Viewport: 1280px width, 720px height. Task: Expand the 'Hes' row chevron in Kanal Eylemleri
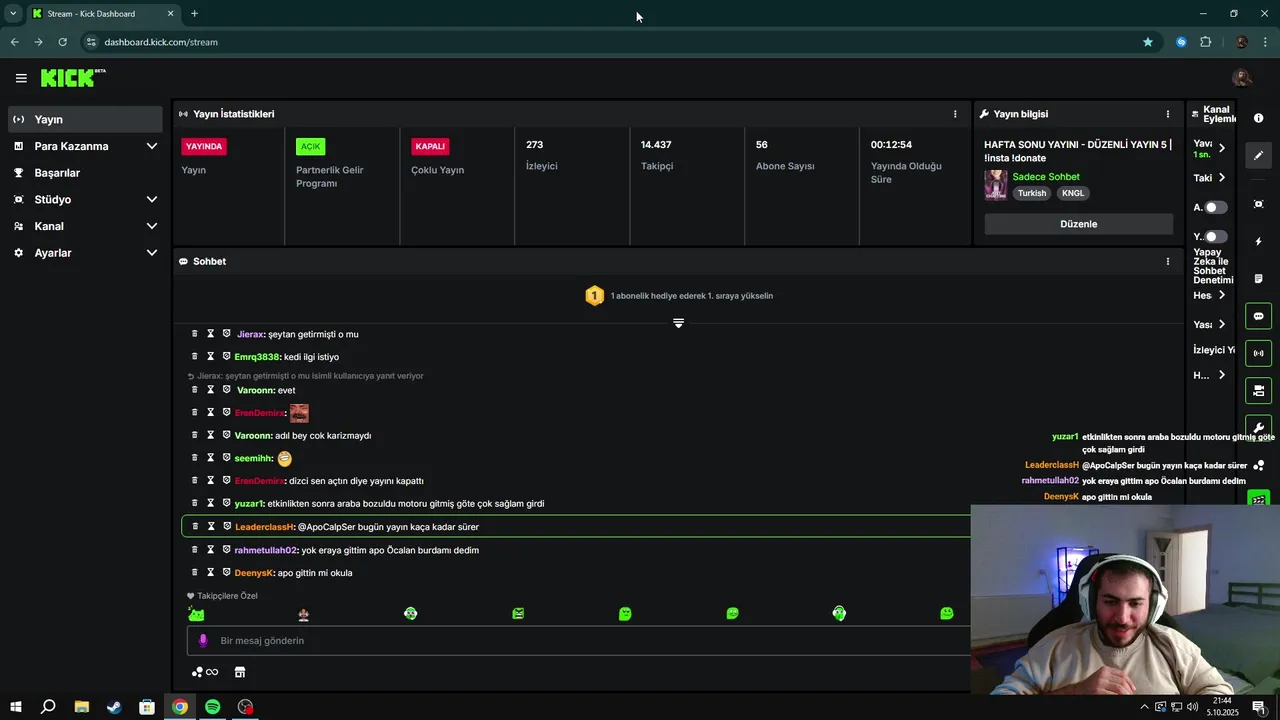tap(1221, 295)
